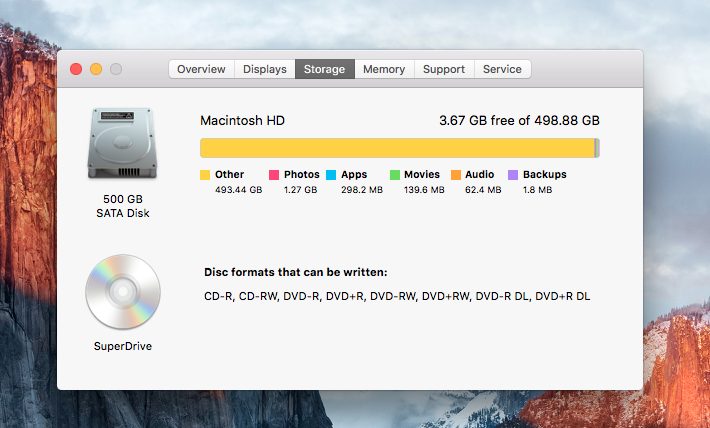Click the "493.44 GB" Other value
Viewport: 710px width, 428px height.
pyautogui.click(x=239, y=190)
